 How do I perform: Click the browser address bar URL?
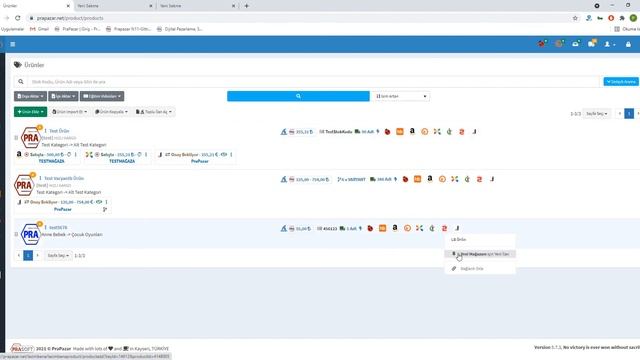click(x=70, y=18)
